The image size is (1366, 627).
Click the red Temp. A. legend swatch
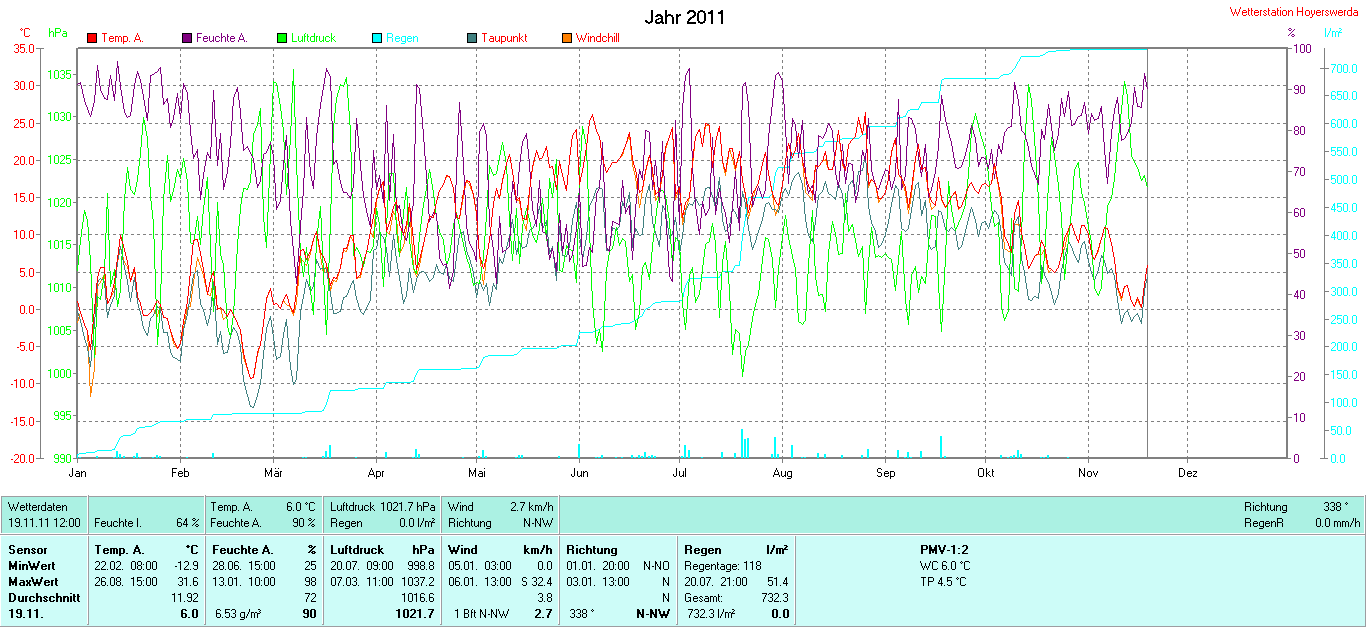coord(92,38)
